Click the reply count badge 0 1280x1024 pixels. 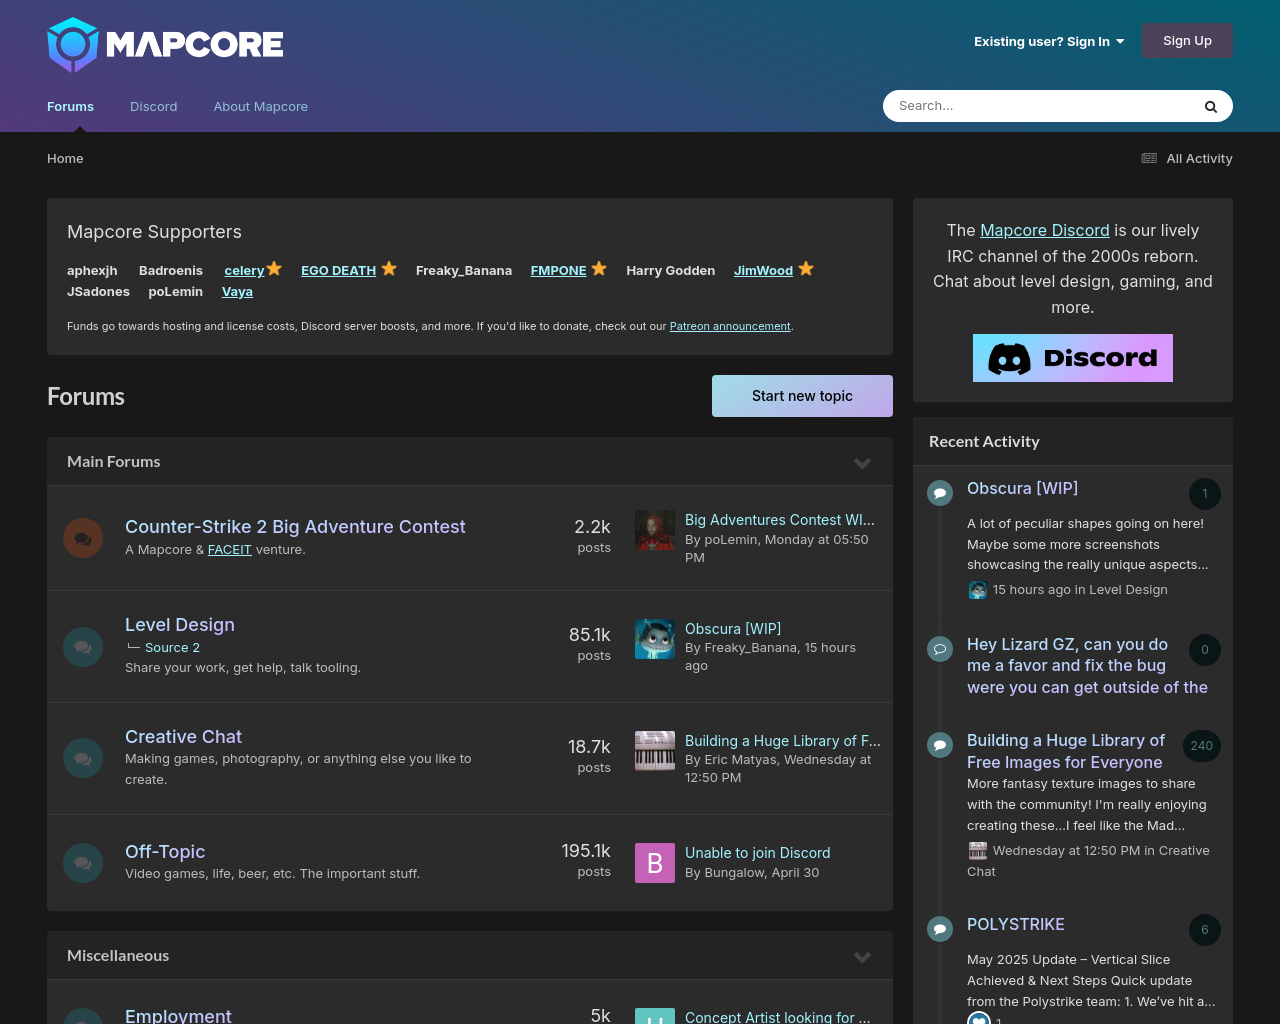coord(1205,650)
